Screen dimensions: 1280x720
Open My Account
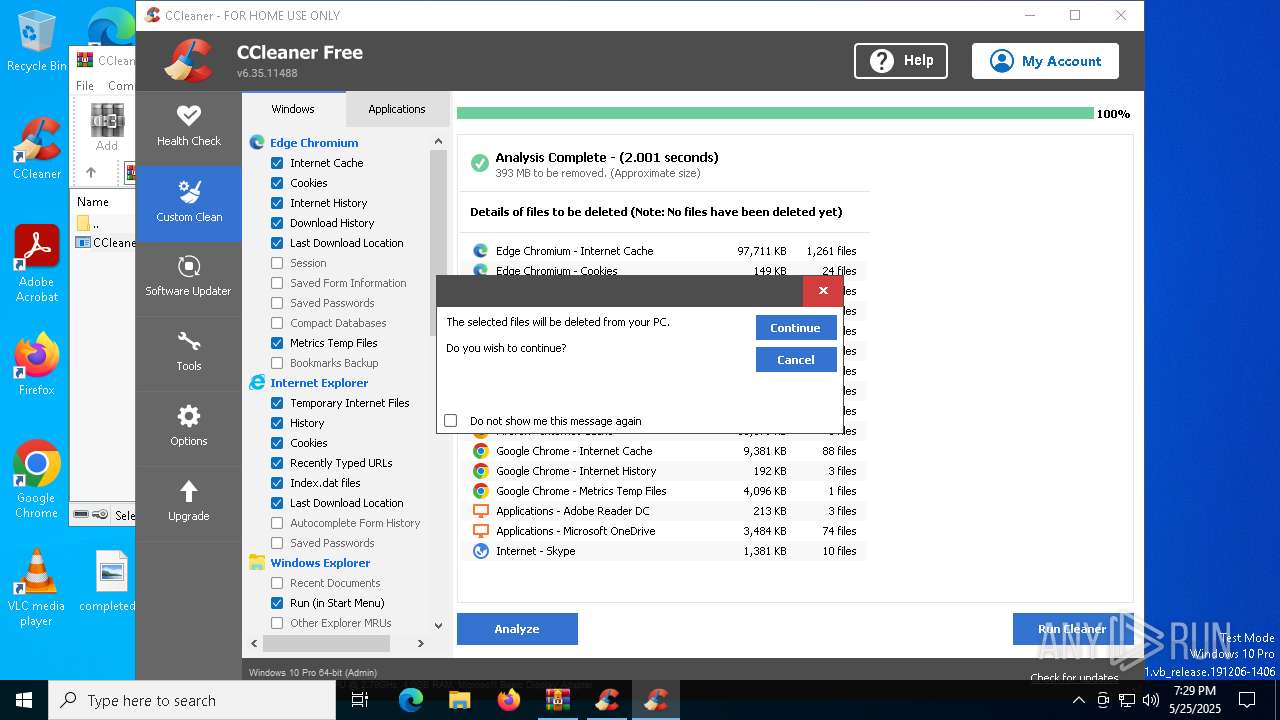(1045, 61)
